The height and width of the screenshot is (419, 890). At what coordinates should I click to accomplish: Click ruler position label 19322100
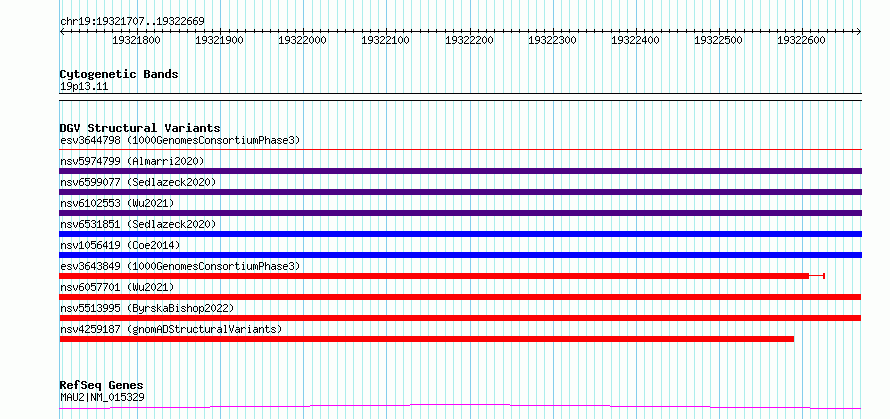385,40
